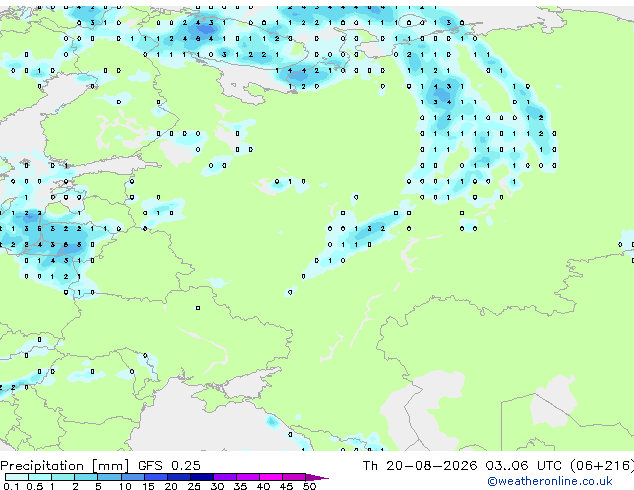Select the 5–10 mm legend swatch

109,477
